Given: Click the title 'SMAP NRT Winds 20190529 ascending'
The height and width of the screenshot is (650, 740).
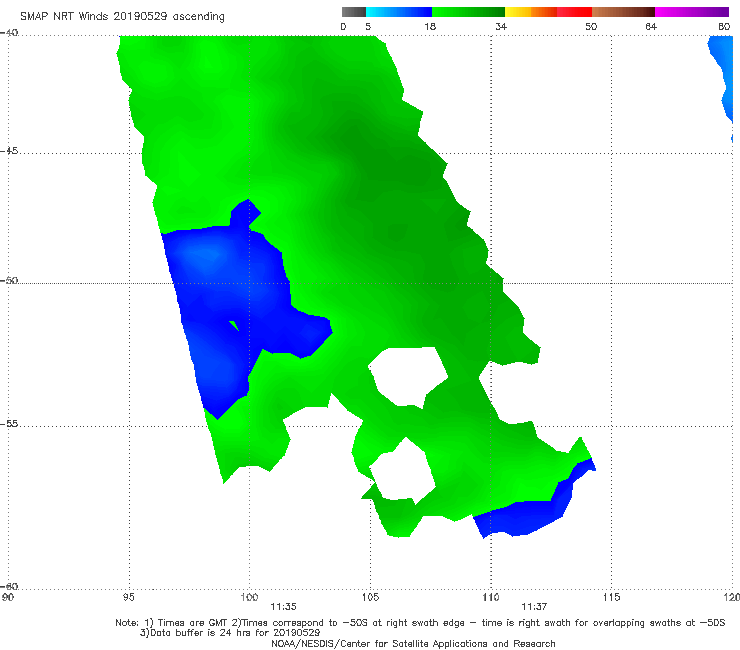Looking at the screenshot, I should click(x=122, y=16).
